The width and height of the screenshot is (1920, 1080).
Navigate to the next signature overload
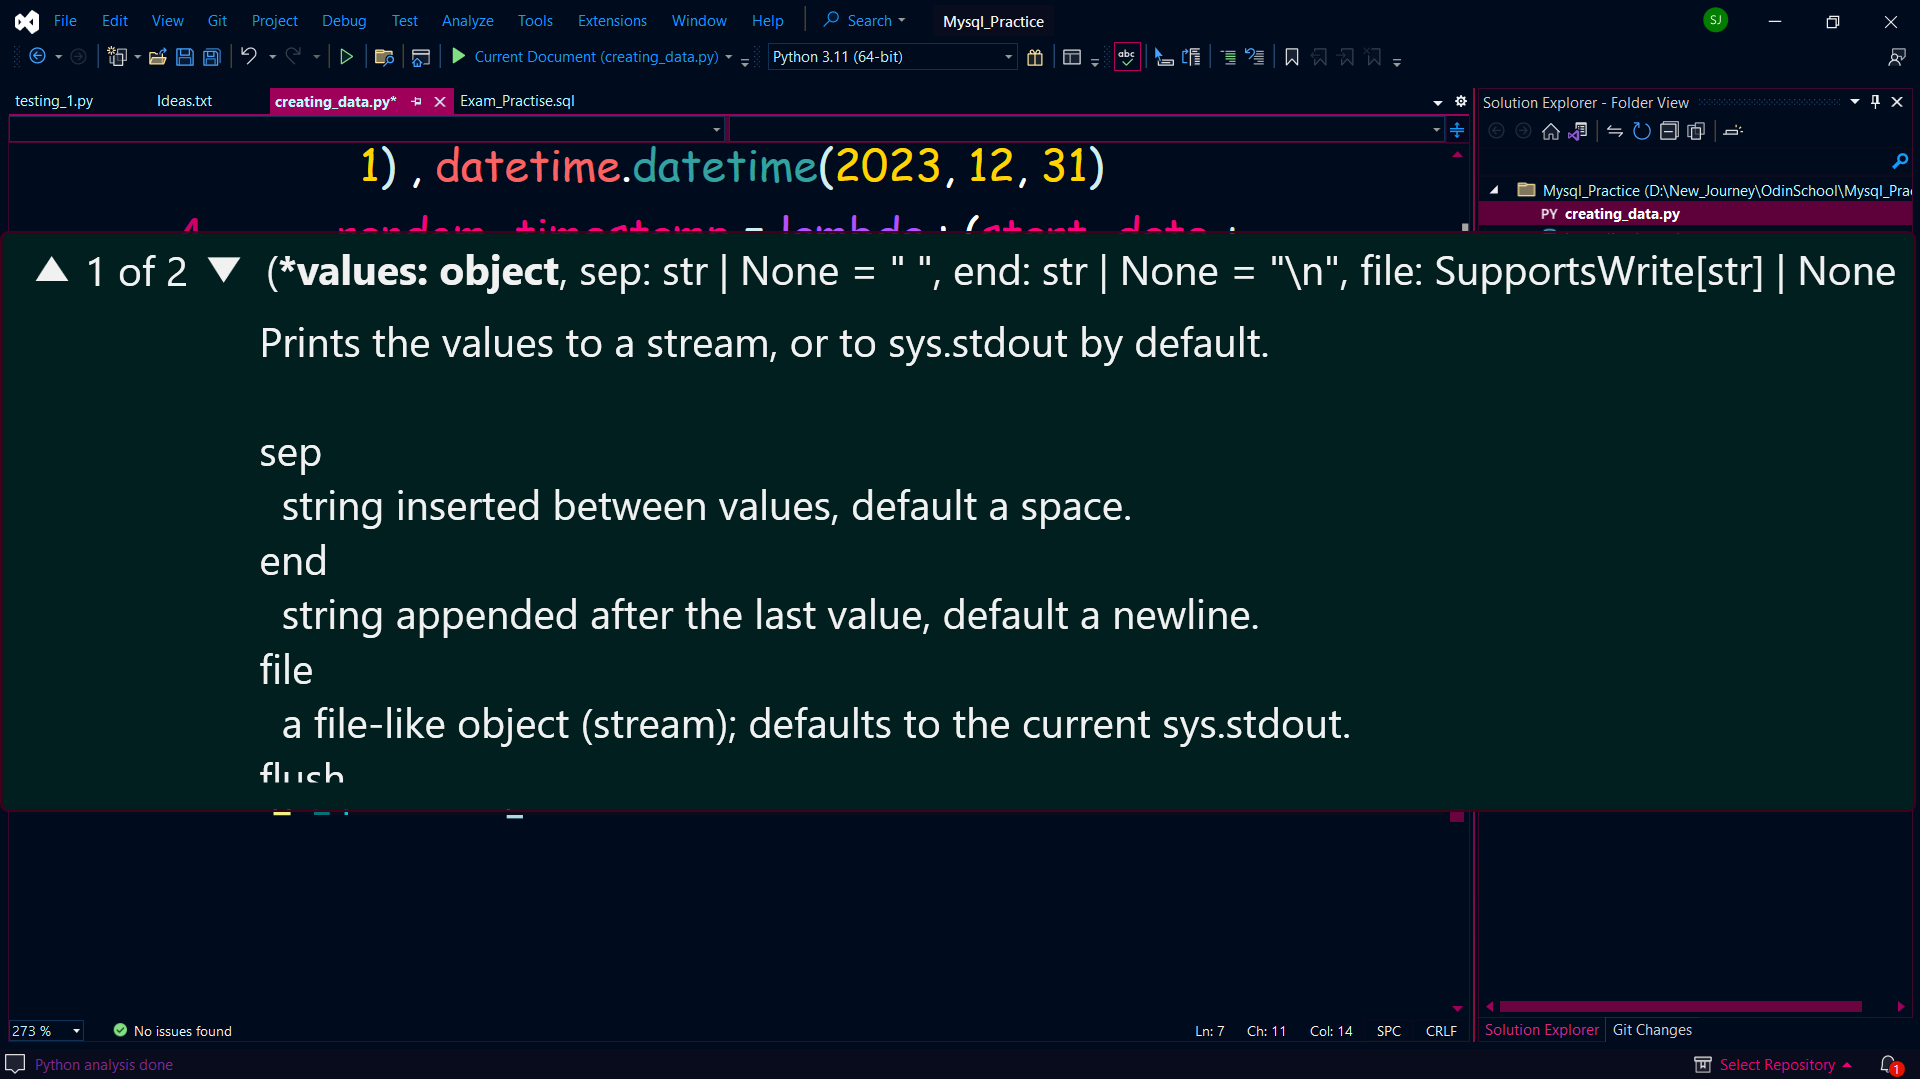click(224, 271)
